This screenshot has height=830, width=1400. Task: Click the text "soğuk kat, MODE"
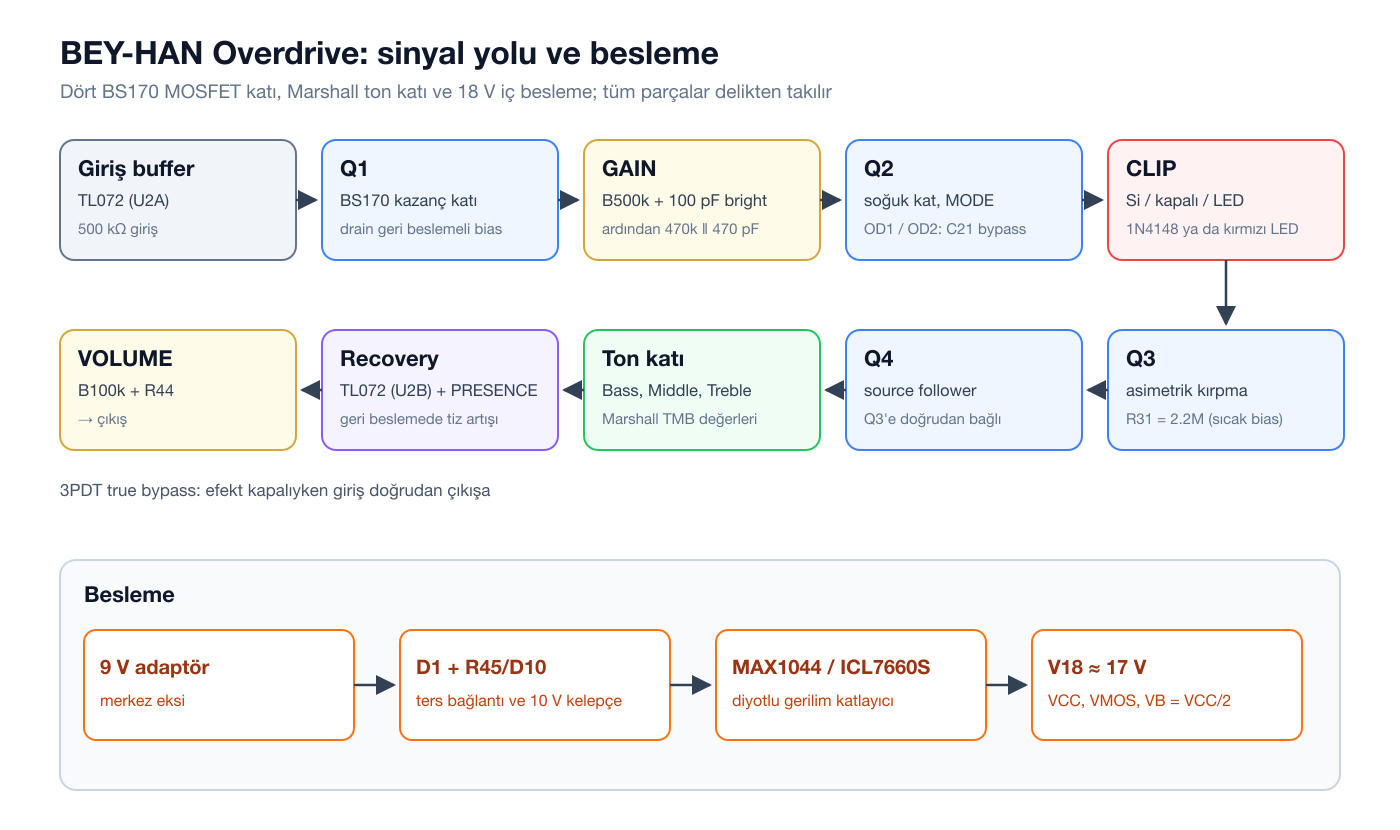coord(929,200)
